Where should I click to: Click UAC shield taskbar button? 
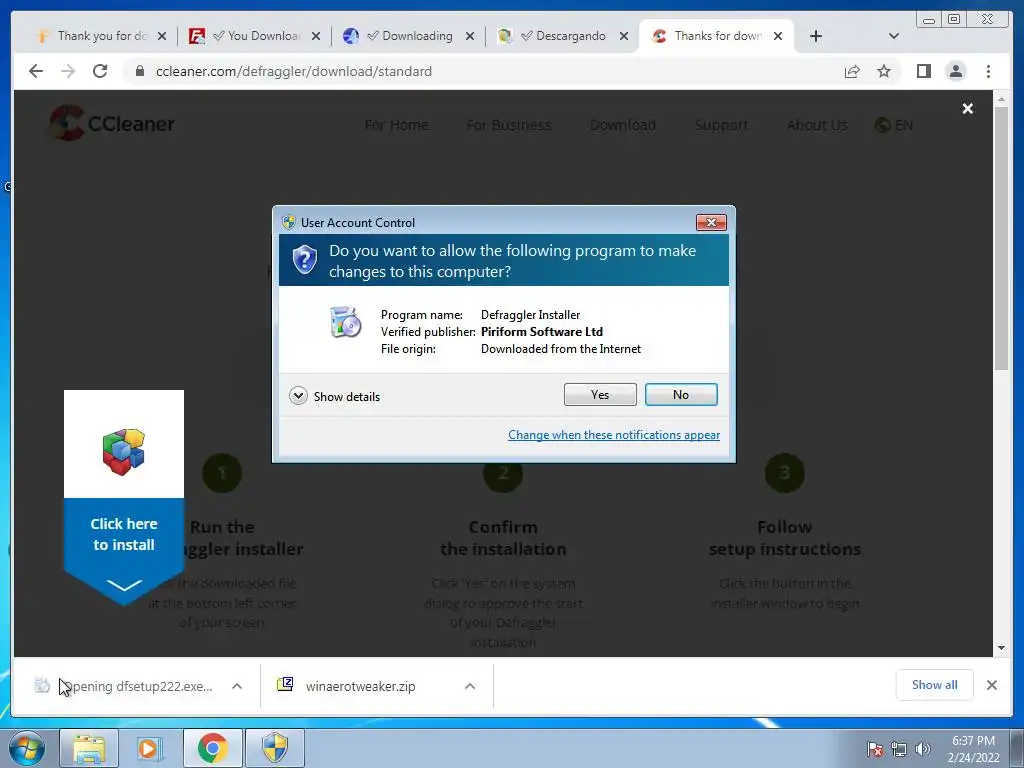[x=275, y=749]
